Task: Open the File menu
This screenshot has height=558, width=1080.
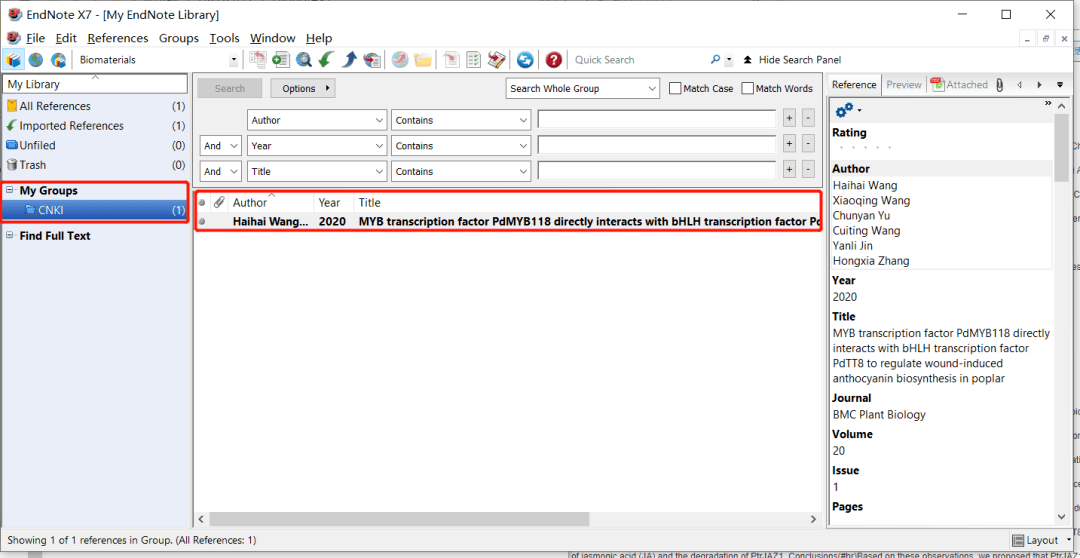Action: [x=35, y=38]
